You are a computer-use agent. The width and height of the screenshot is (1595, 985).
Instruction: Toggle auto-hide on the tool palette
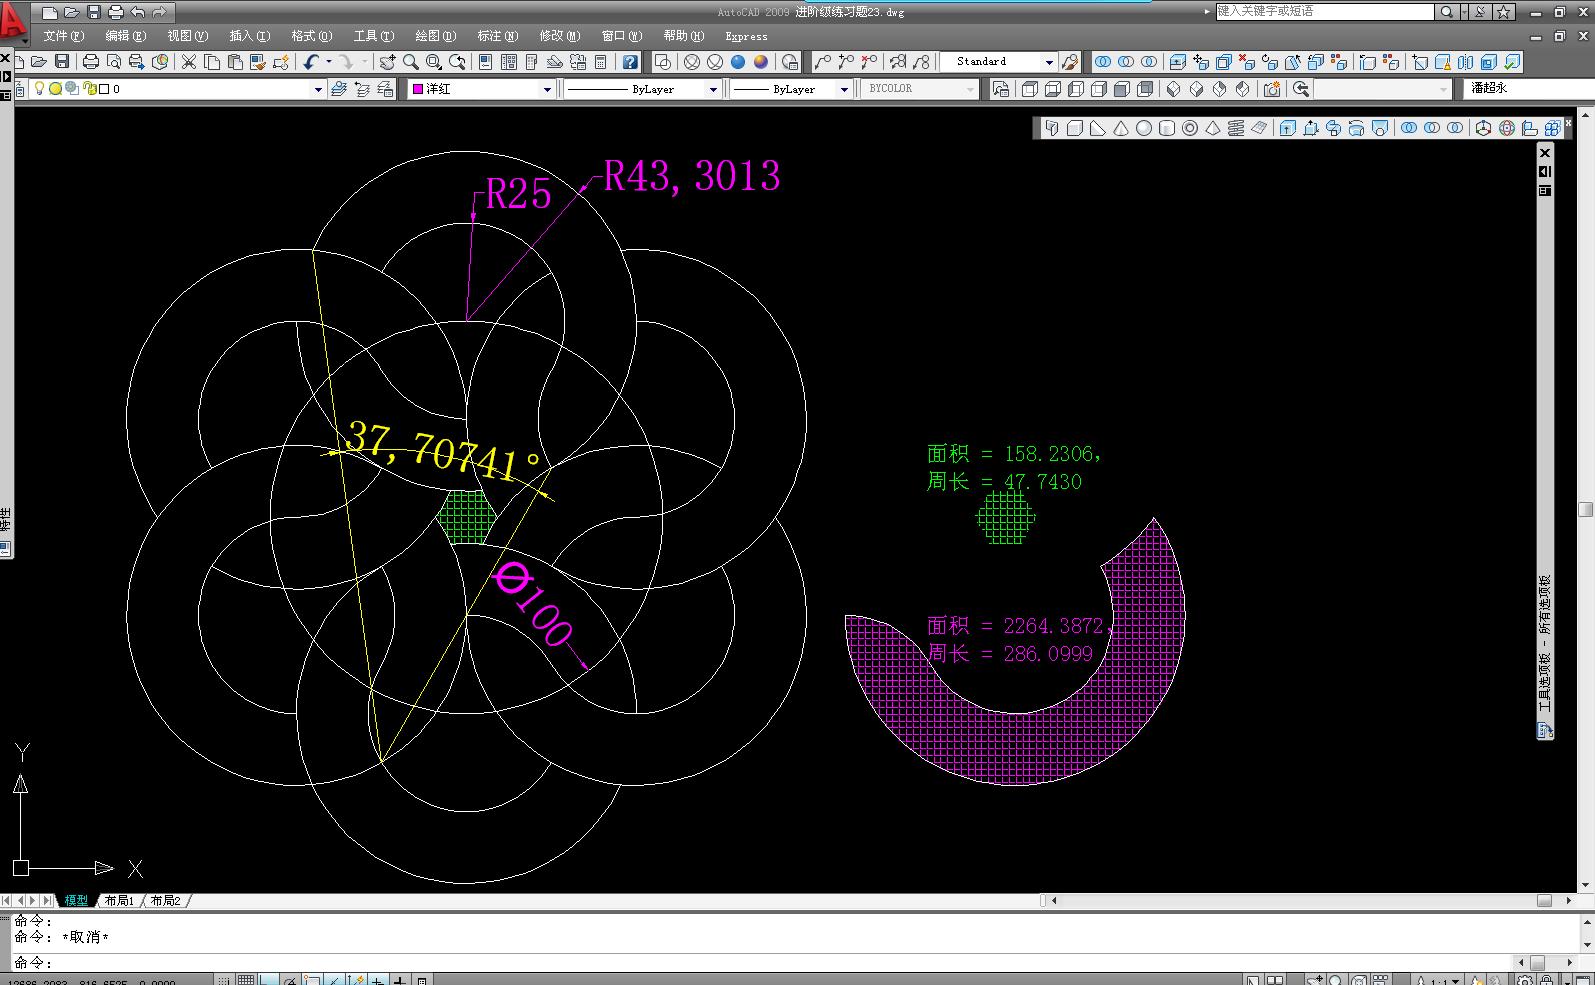tap(1545, 172)
